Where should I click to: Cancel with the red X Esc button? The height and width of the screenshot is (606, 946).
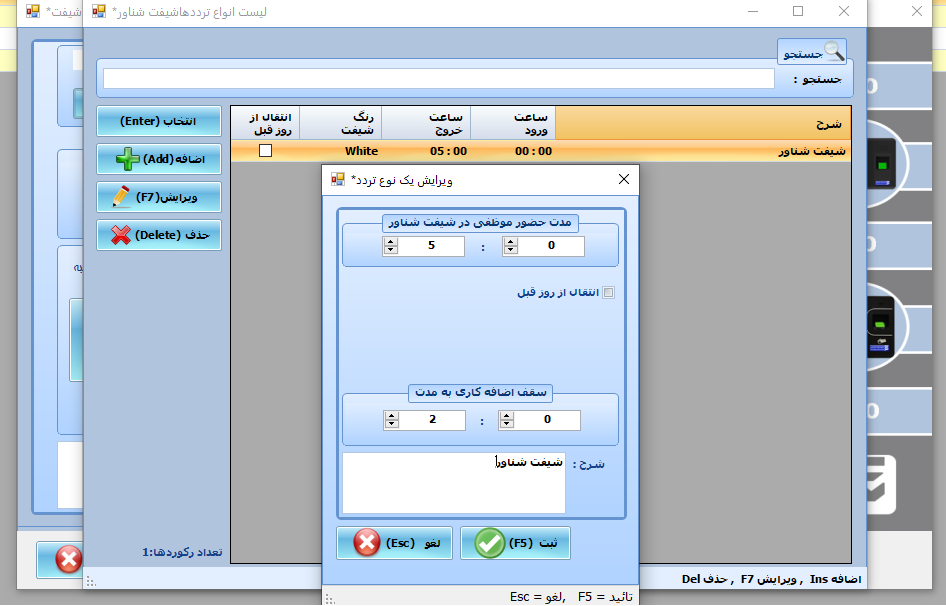pyautogui.click(x=394, y=543)
